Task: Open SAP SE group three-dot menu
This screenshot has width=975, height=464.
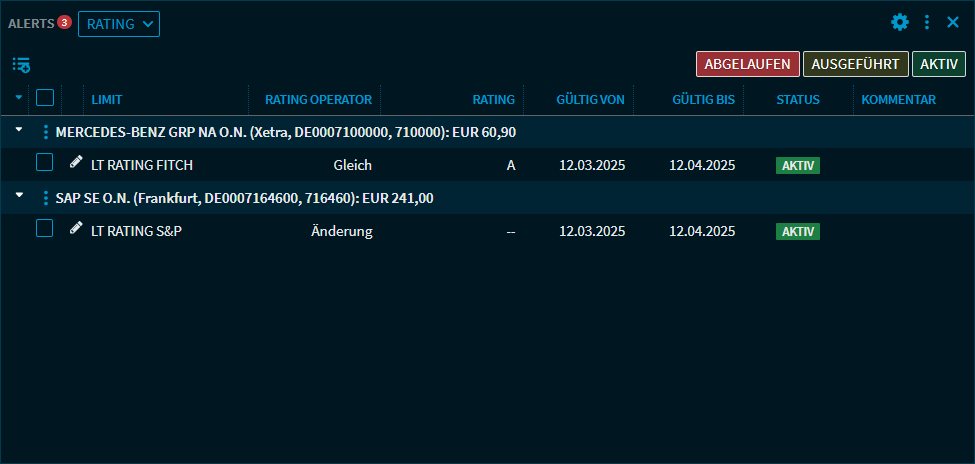Action: pos(45,198)
